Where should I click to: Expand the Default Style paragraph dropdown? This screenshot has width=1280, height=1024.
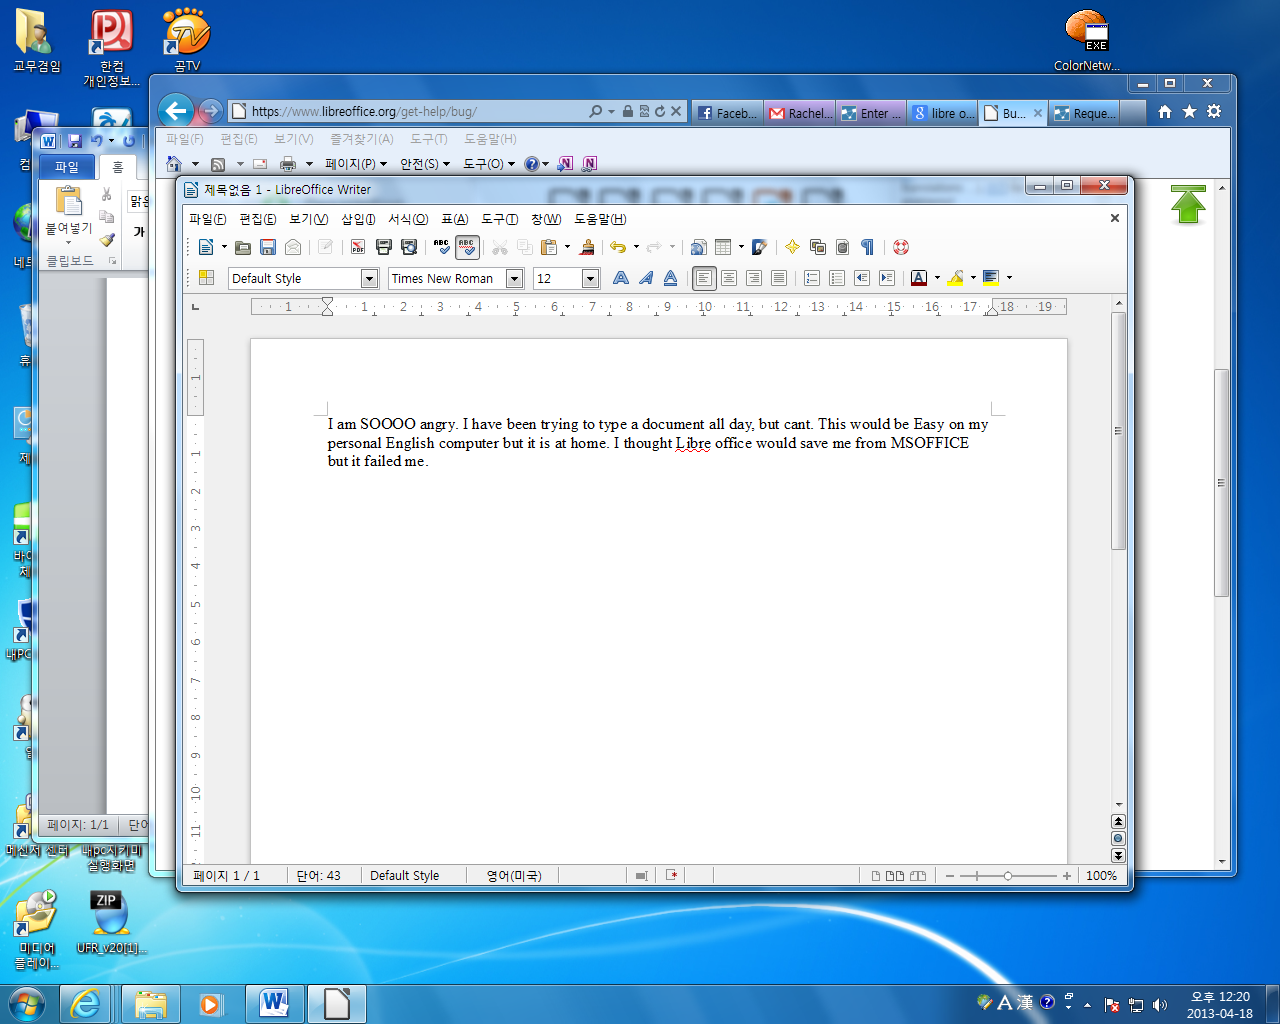click(369, 279)
